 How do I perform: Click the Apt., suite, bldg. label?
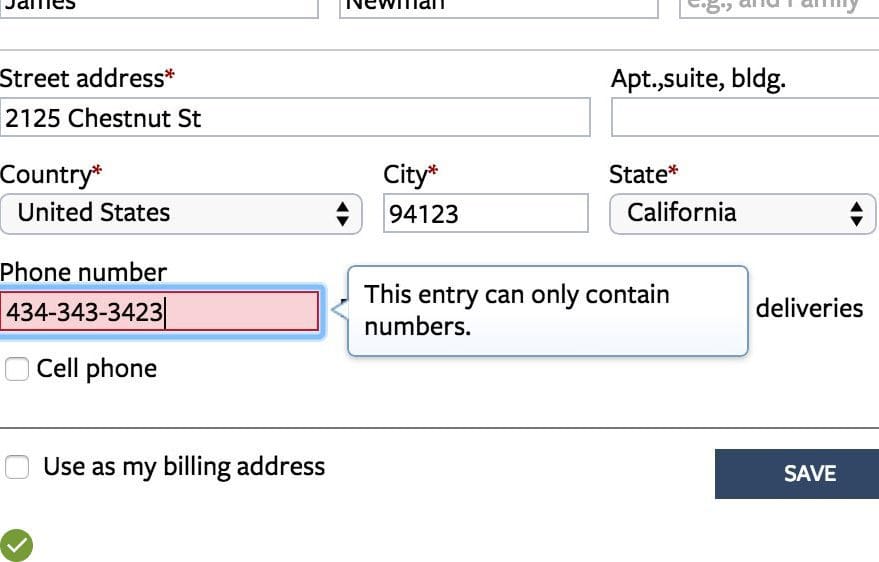(x=698, y=79)
